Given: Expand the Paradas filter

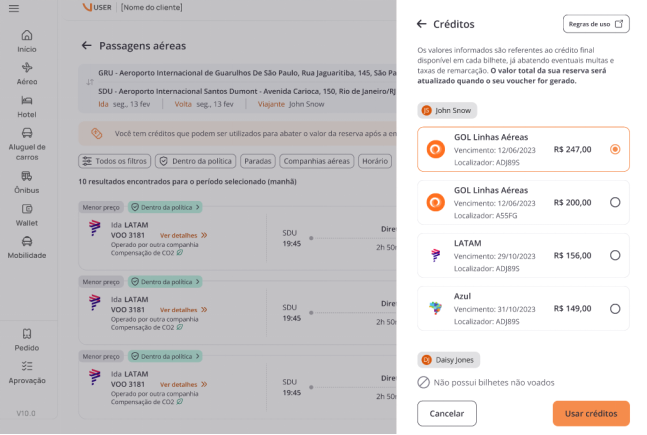Looking at the screenshot, I should pos(258,160).
